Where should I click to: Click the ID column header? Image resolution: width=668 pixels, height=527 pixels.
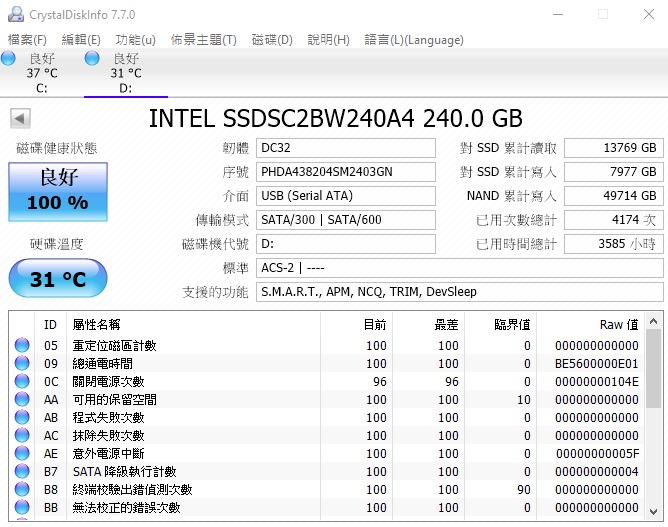(50, 325)
